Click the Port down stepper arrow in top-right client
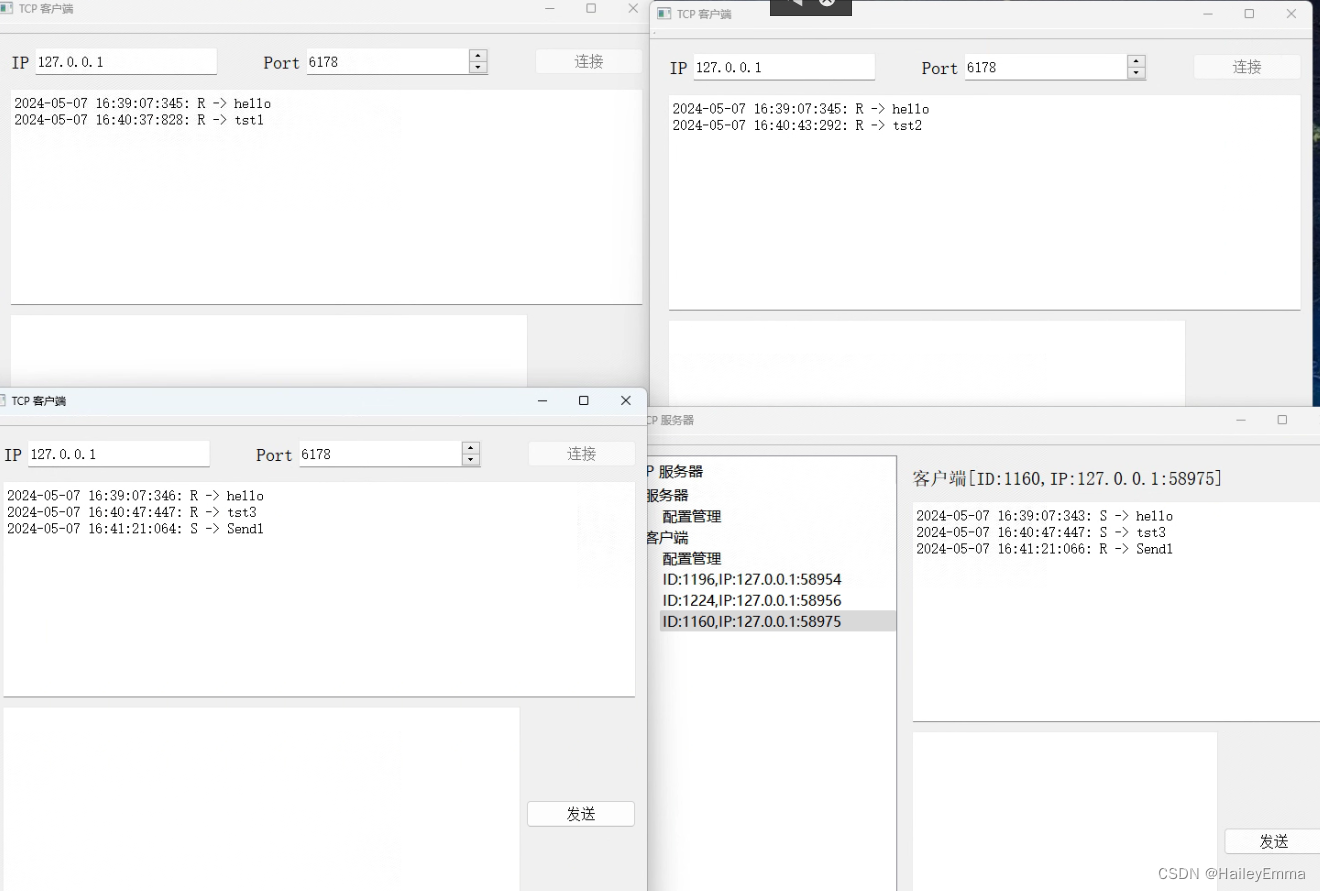Viewport: 1320px width, 891px height. [1135, 71]
